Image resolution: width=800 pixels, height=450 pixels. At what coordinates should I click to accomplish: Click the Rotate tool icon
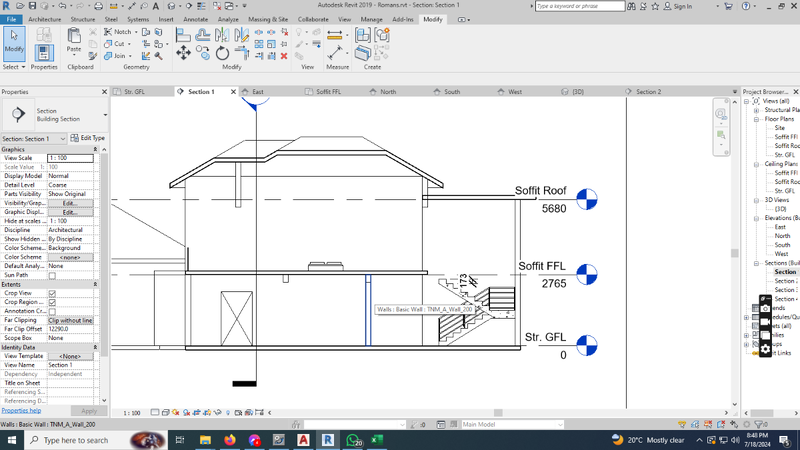[x=223, y=54]
